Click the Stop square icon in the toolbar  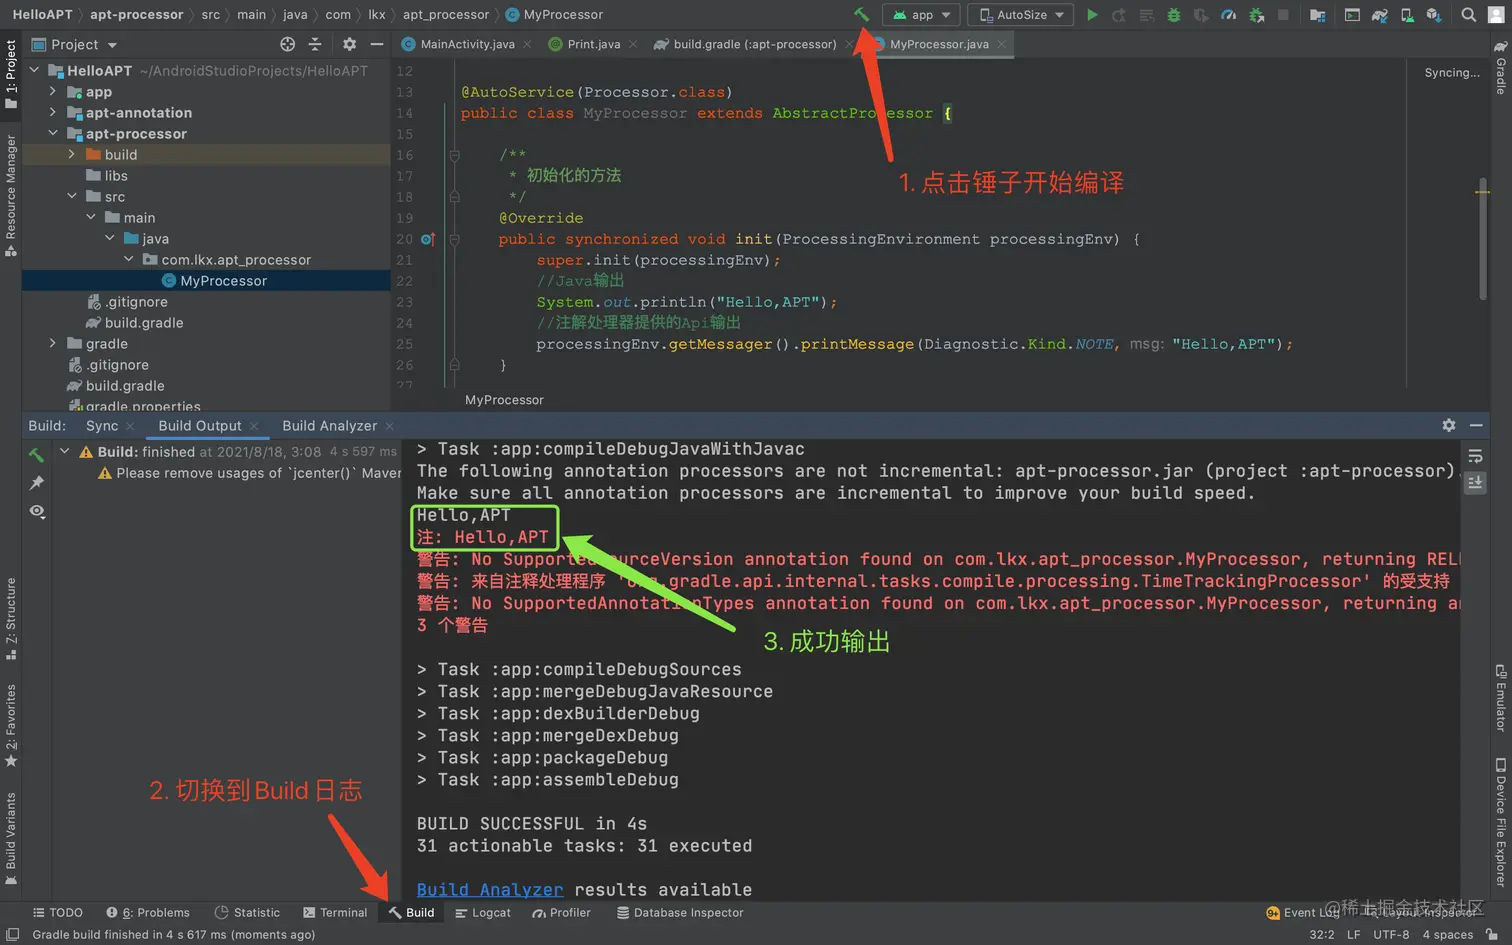(x=1283, y=15)
